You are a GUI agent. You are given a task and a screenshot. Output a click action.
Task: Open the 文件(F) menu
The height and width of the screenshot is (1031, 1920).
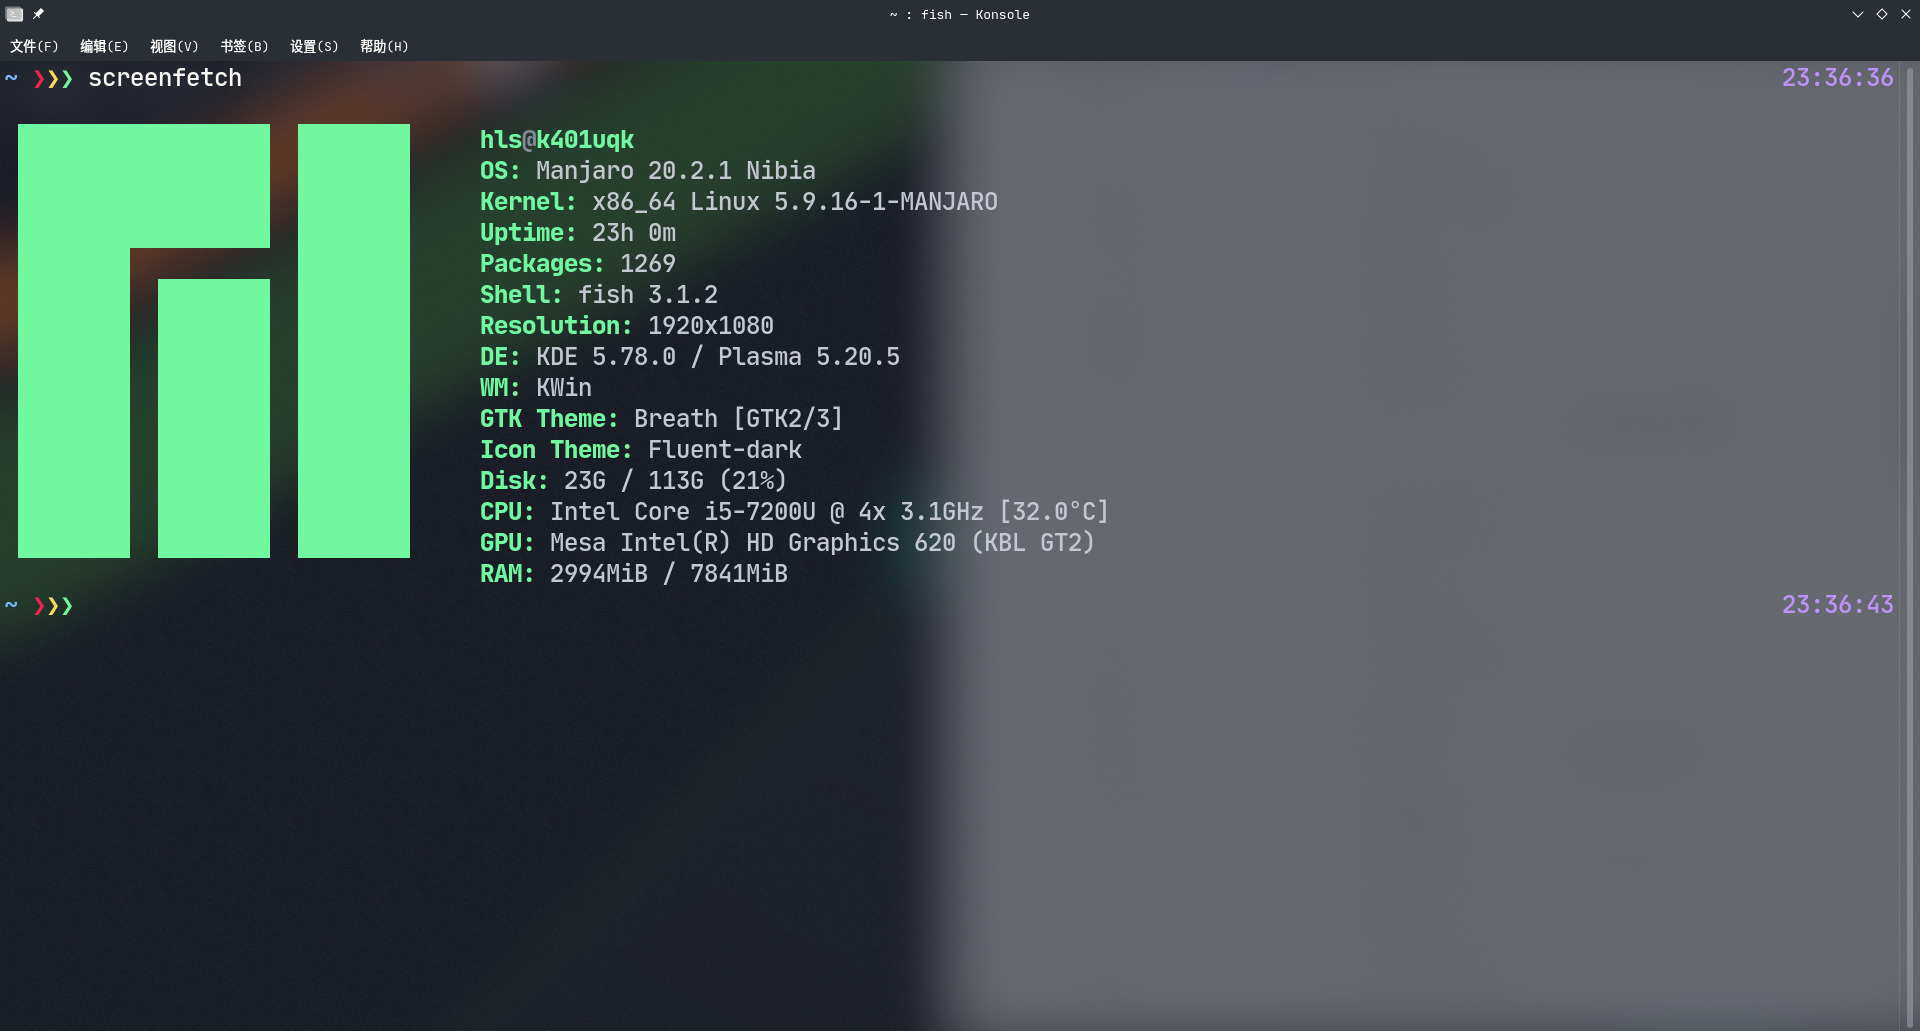(x=34, y=46)
